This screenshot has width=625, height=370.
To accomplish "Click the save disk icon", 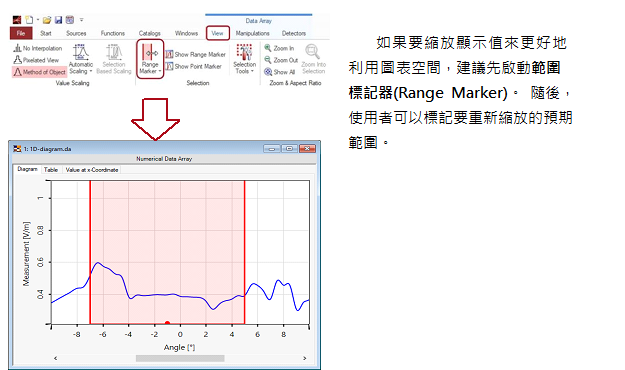I will coord(59,20).
